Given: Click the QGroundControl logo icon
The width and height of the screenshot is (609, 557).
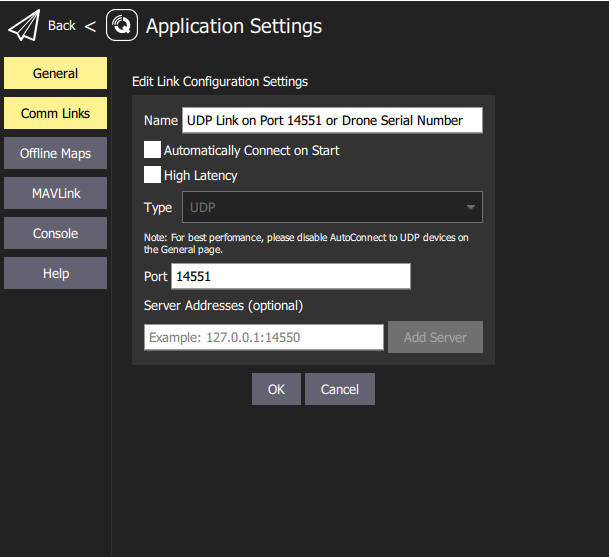Looking at the screenshot, I should pyautogui.click(x=122, y=25).
